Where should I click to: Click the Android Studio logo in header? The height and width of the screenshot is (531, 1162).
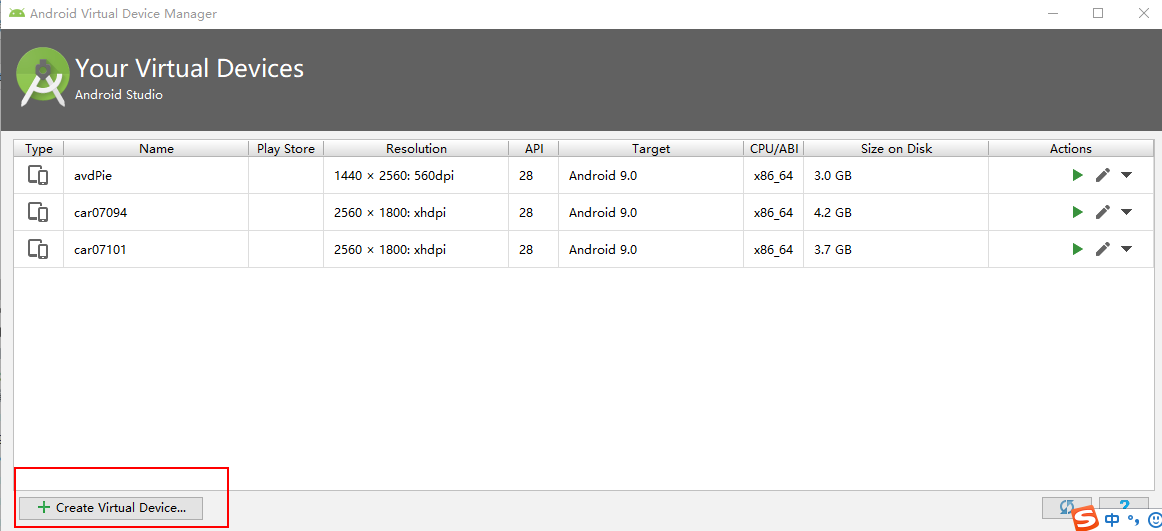[x=43, y=79]
